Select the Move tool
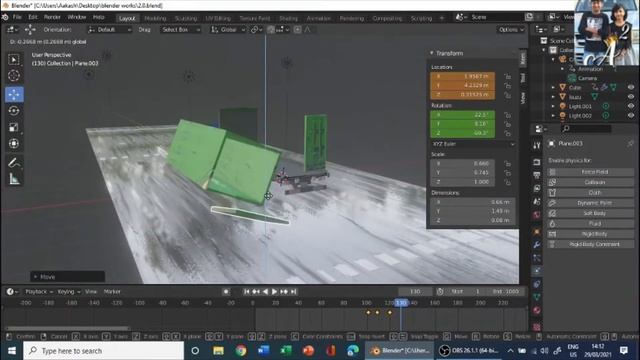The image size is (640, 360). [x=14, y=94]
